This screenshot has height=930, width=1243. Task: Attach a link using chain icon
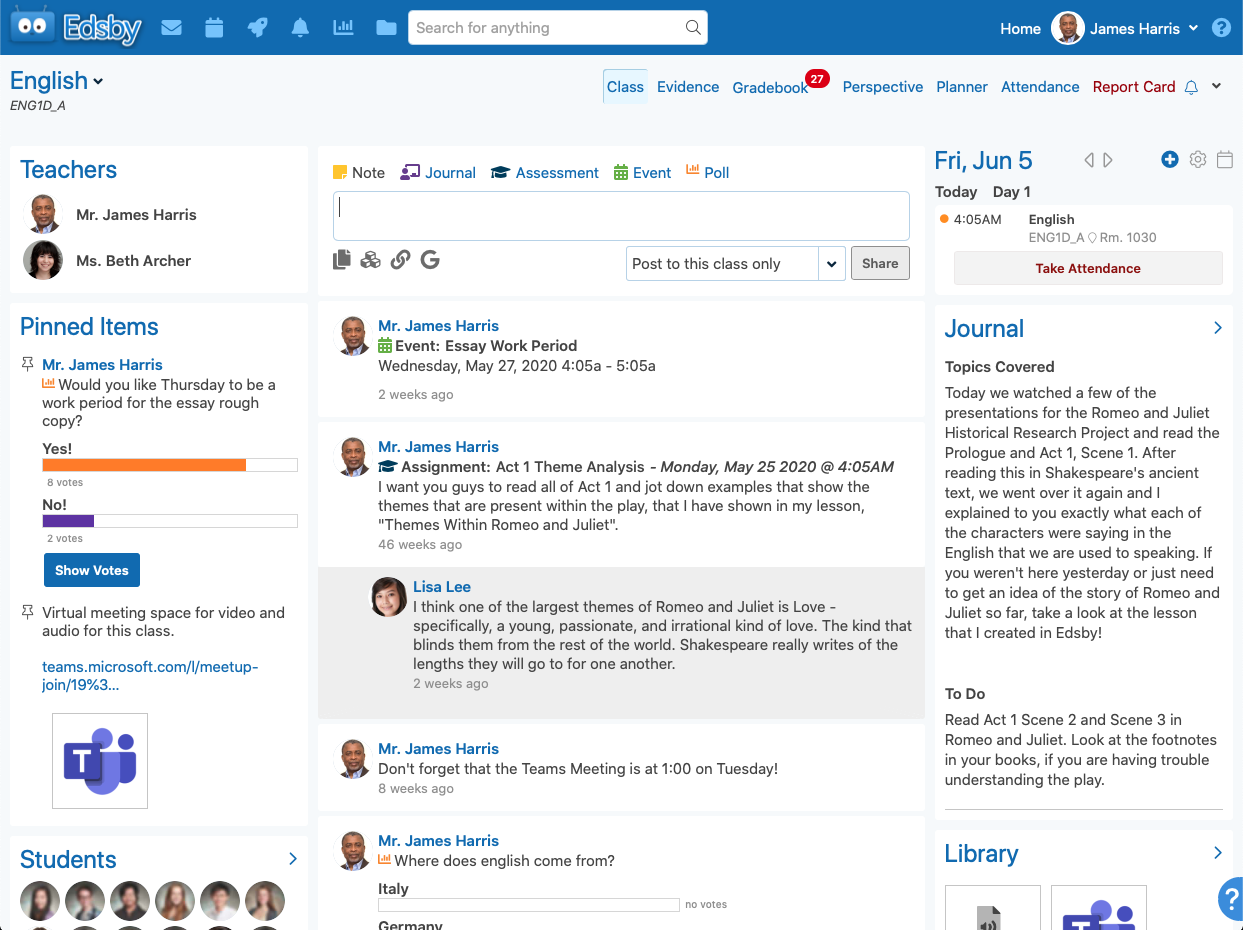point(400,260)
